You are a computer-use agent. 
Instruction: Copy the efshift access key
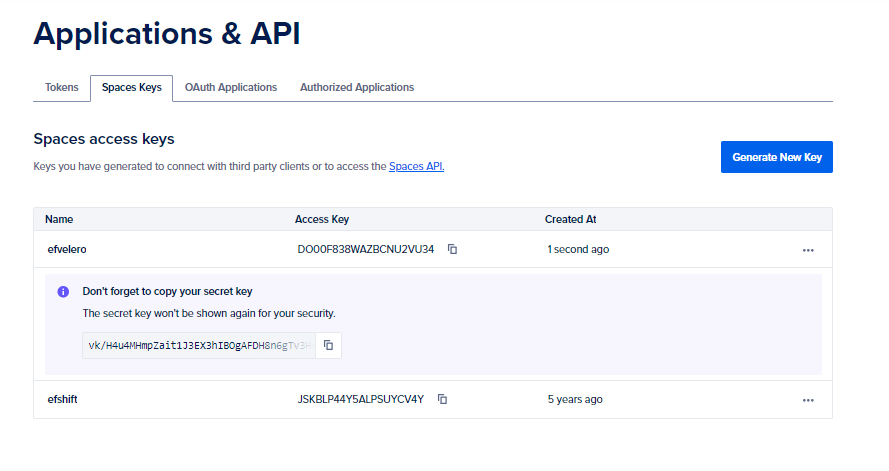click(442, 399)
